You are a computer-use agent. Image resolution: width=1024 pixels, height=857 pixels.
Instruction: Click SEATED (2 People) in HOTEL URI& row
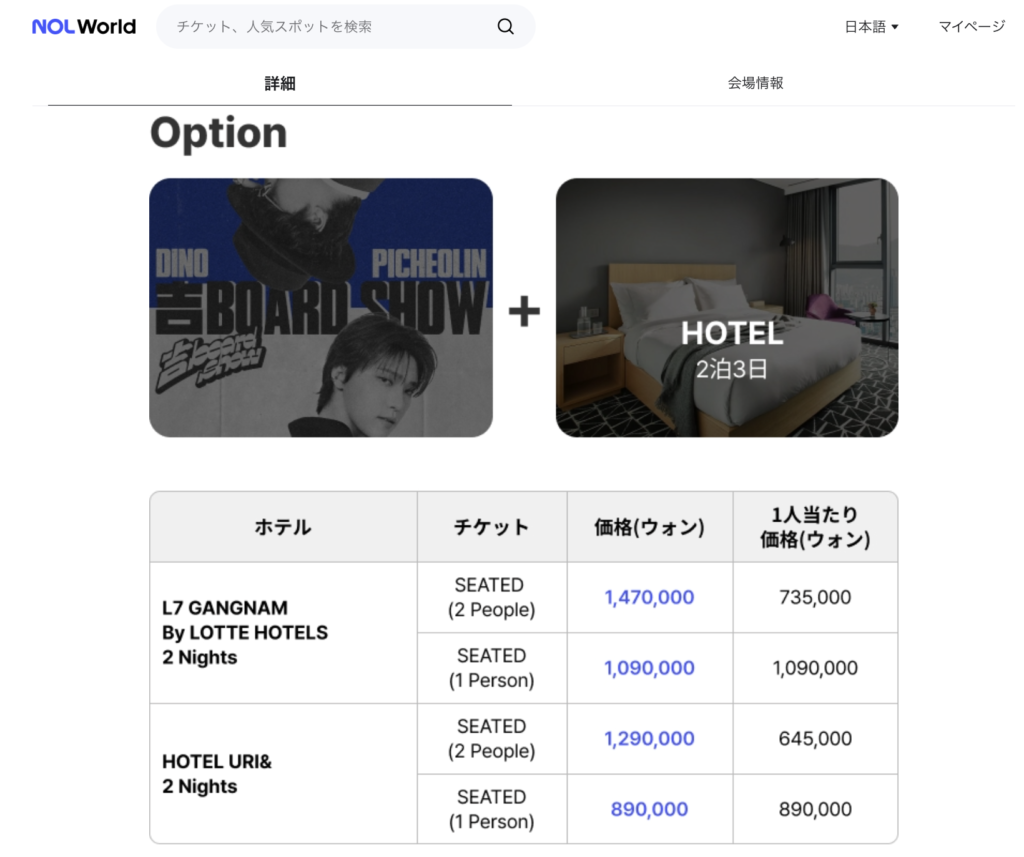coord(492,738)
